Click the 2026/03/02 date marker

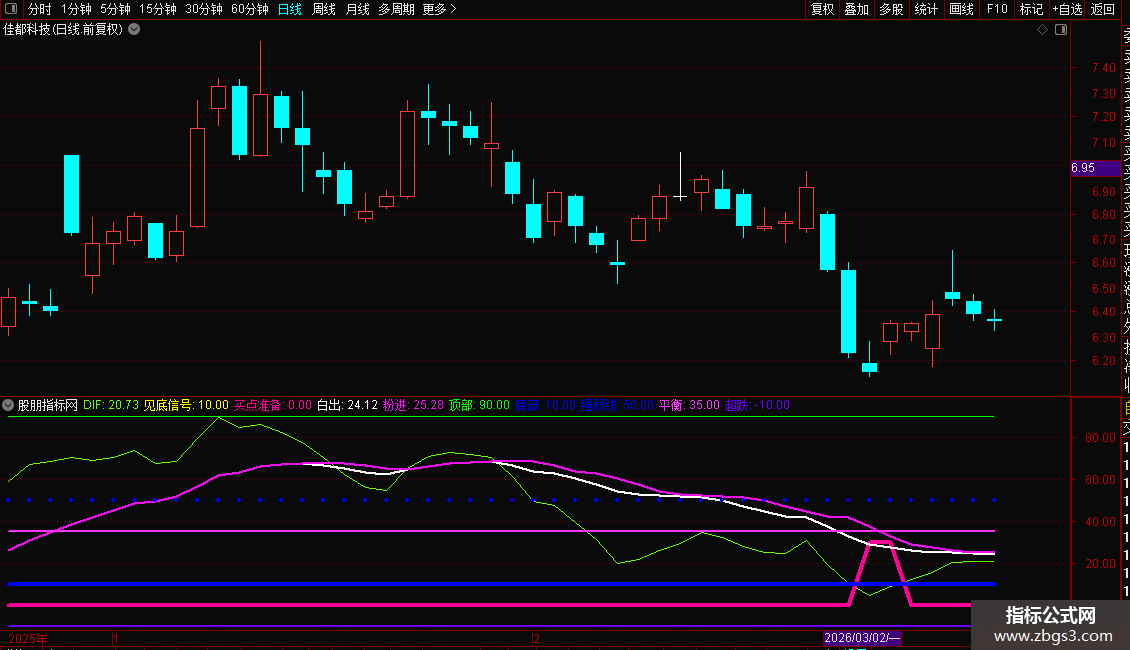862,638
